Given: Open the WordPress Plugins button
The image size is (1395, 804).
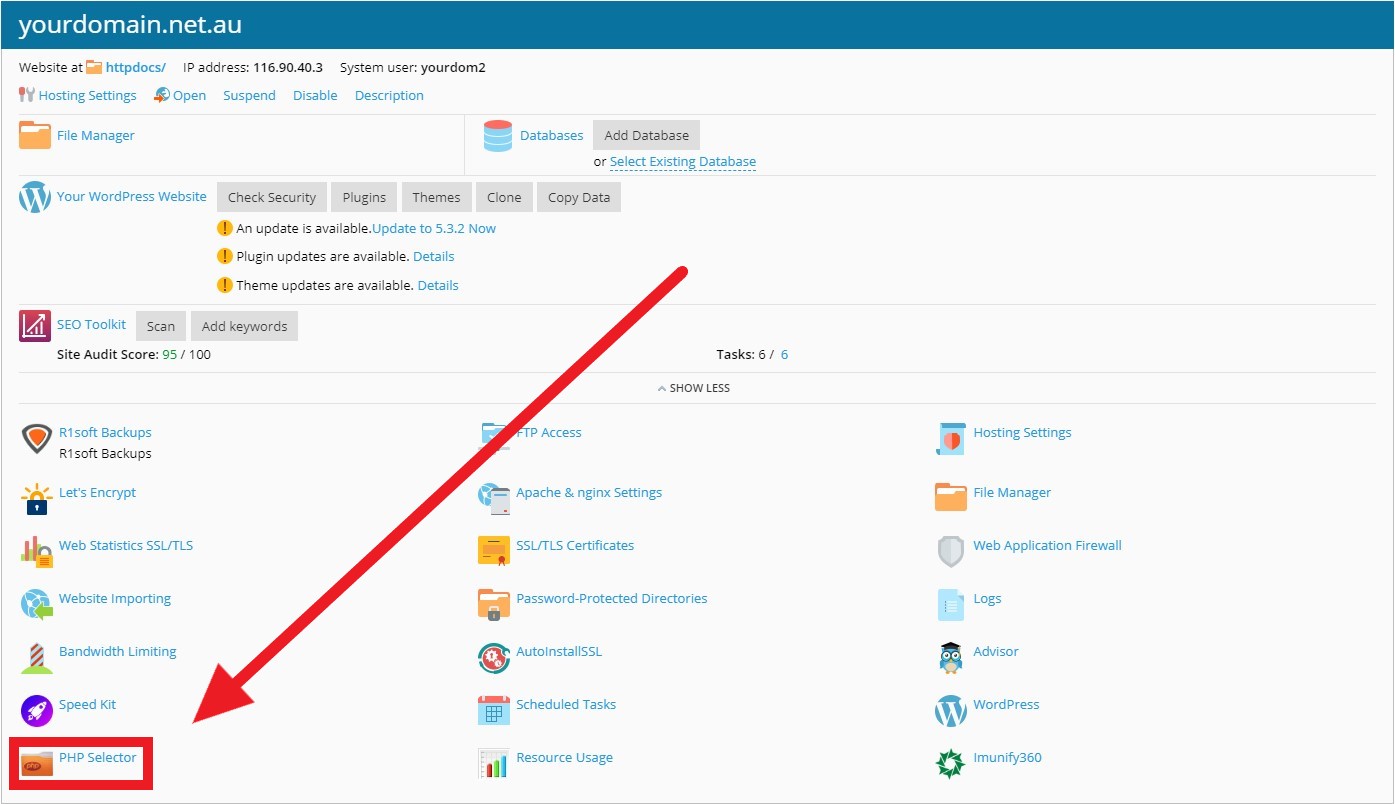Looking at the screenshot, I should 364,197.
